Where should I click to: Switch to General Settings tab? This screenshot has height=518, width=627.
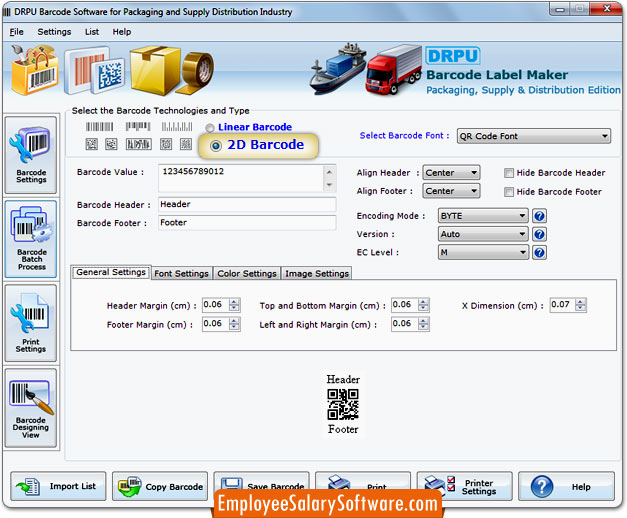[x=111, y=272]
